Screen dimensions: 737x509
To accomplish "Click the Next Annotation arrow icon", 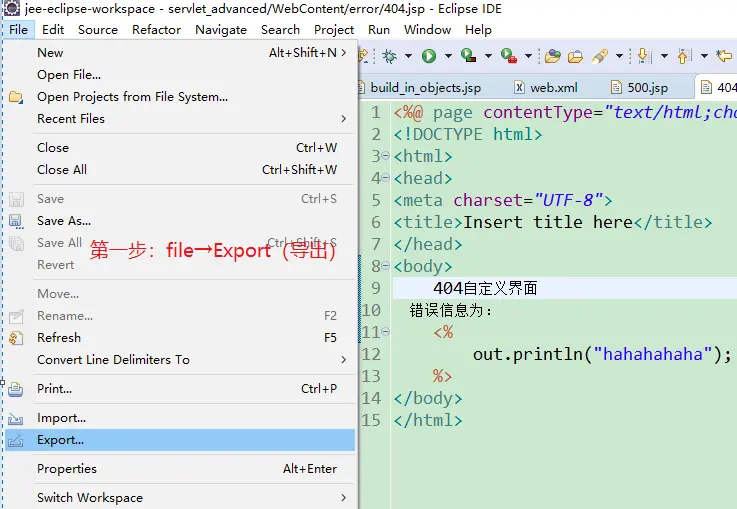I will (x=644, y=56).
